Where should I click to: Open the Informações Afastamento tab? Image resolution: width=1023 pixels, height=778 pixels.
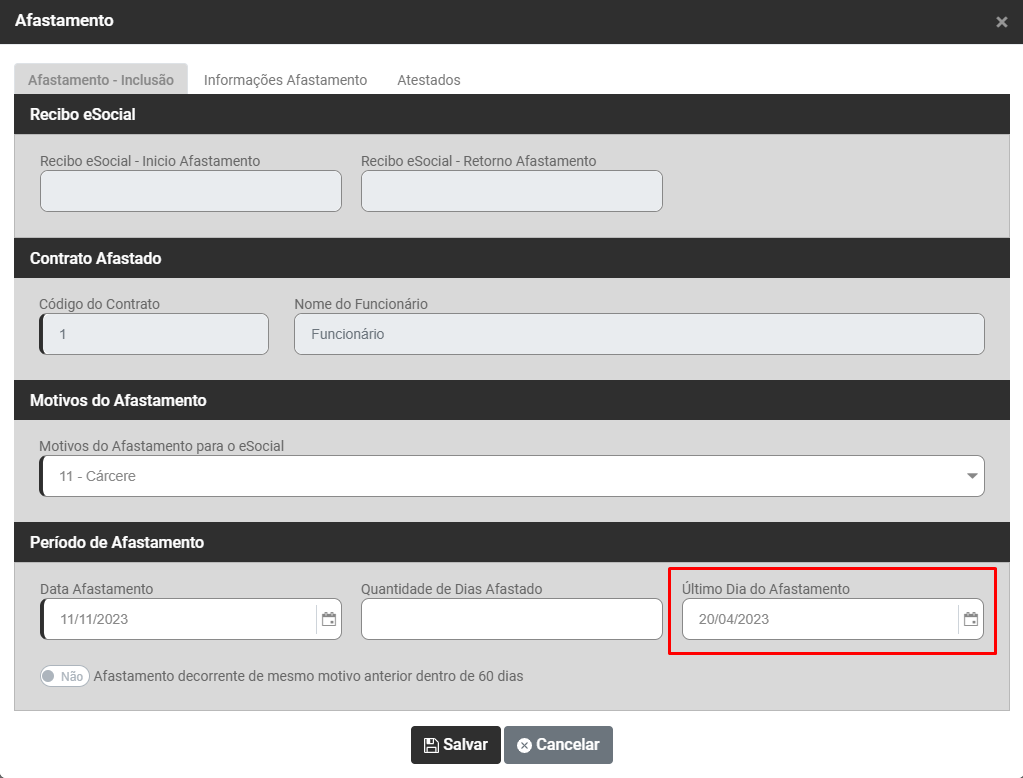click(285, 80)
